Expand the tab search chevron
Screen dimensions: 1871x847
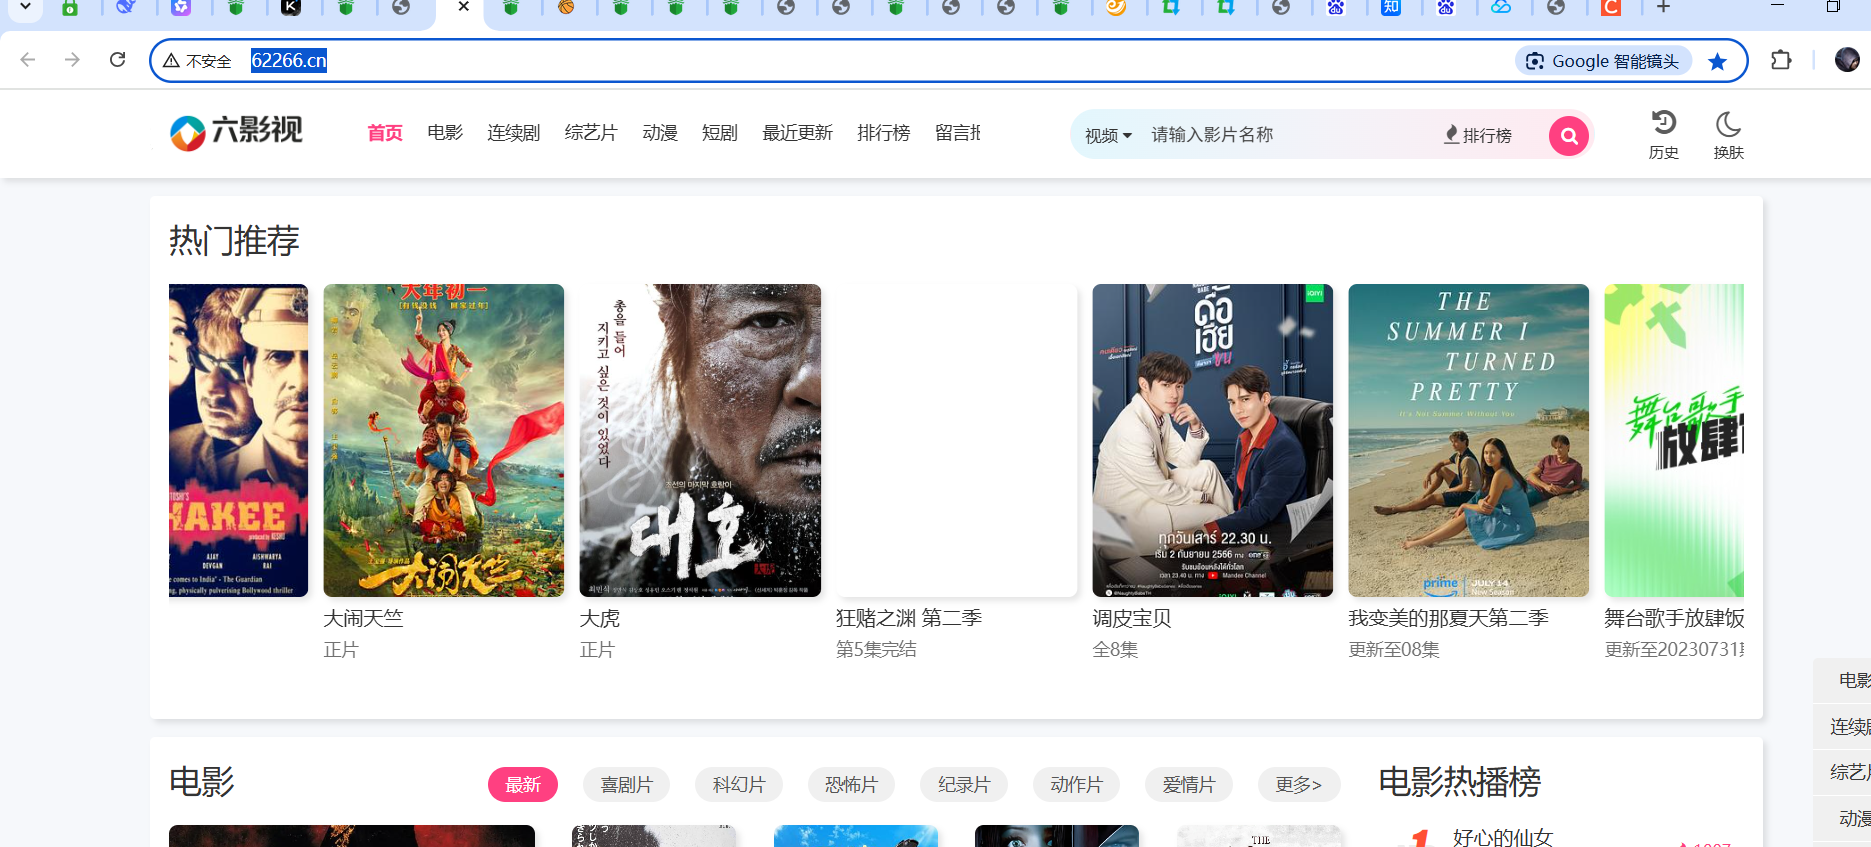pyautogui.click(x=25, y=7)
